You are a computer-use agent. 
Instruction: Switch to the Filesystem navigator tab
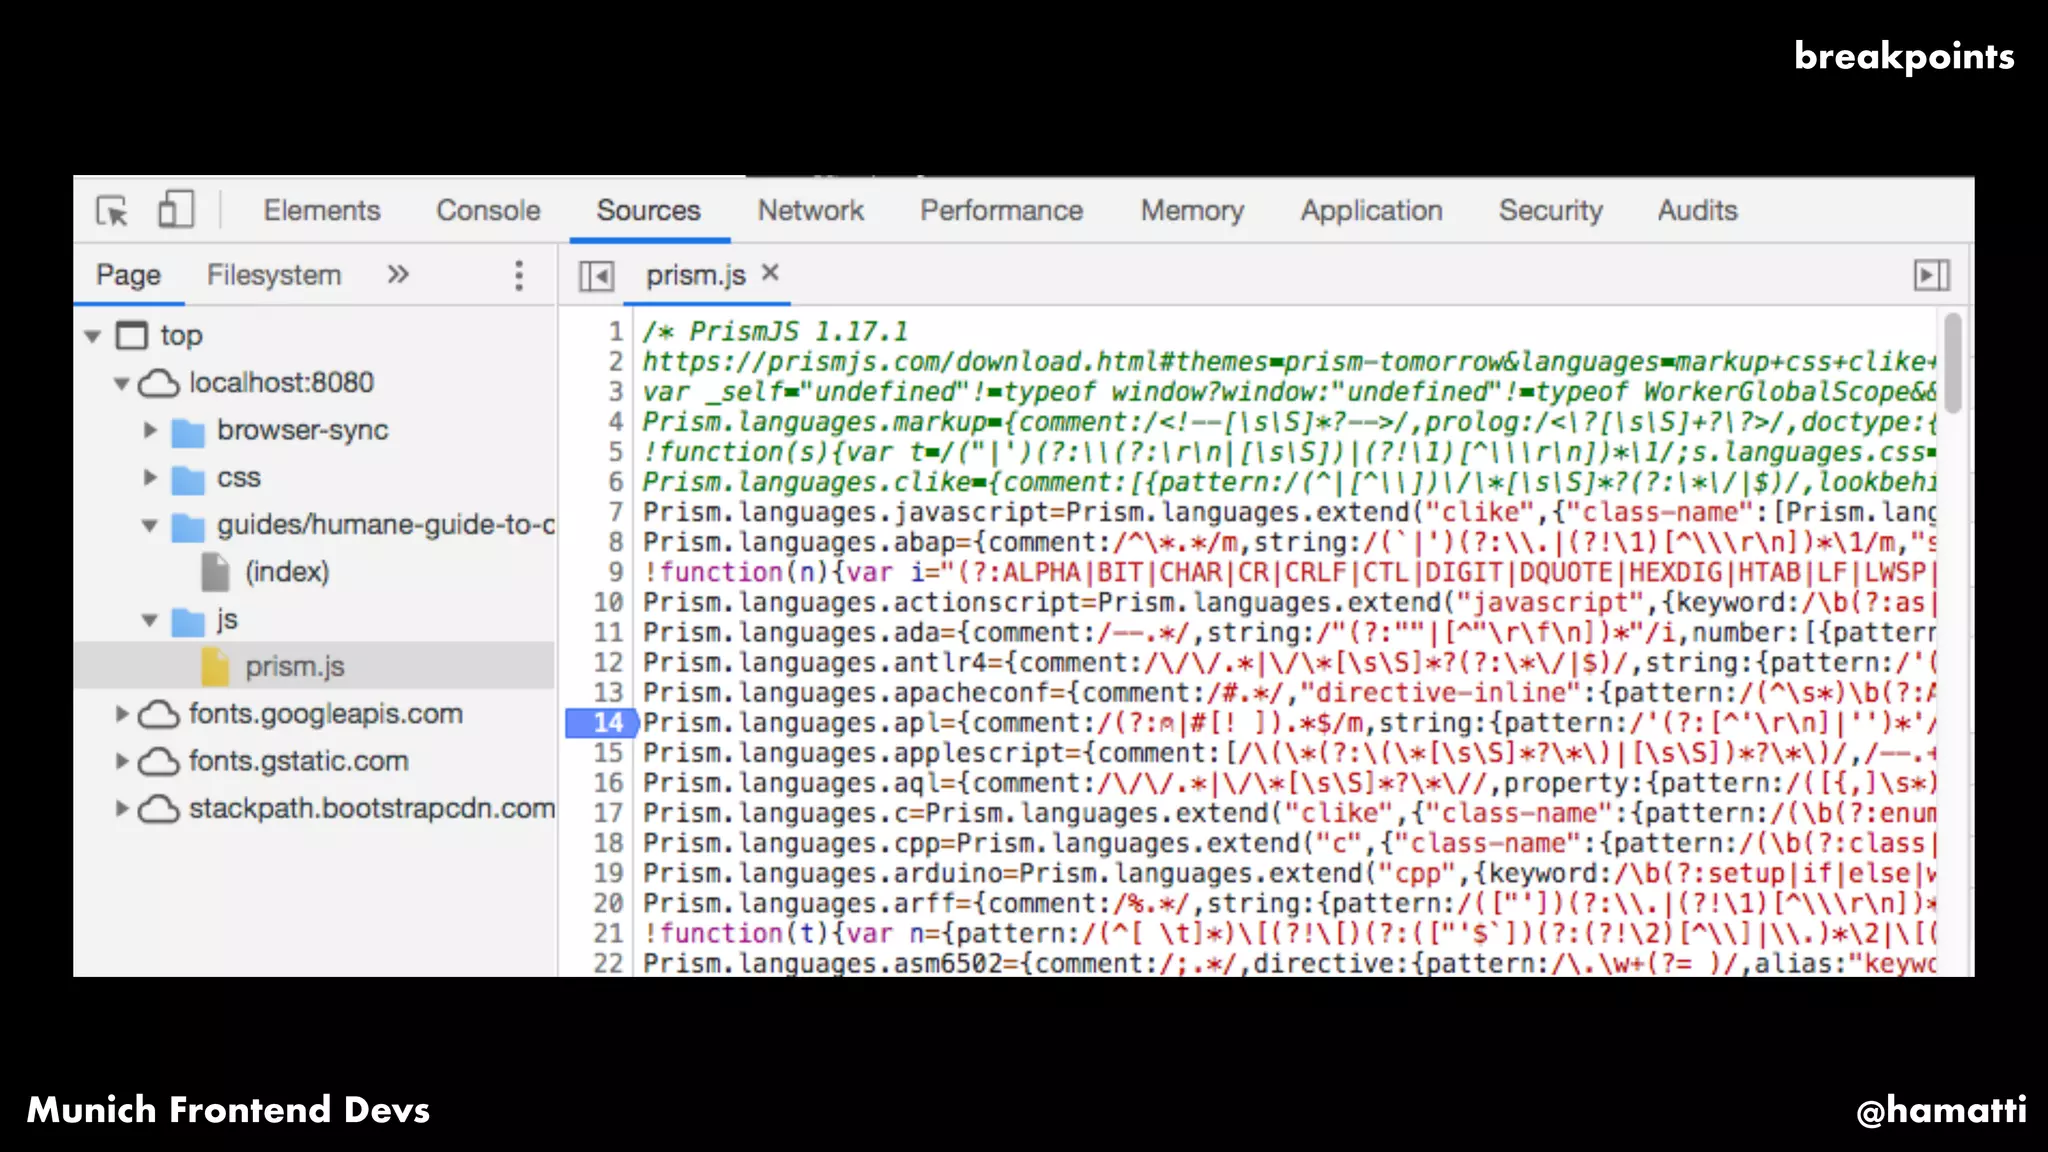(x=274, y=275)
